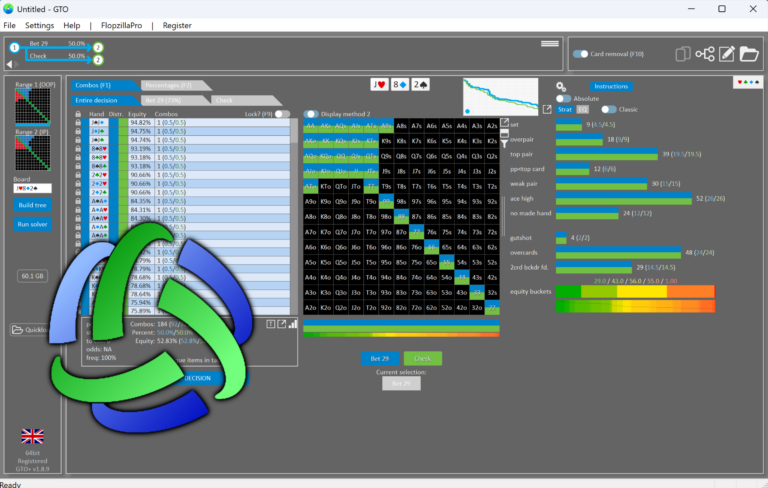Screen dimensions: 768x488
Task: Expand the hamburger lines panel handle
Action: (550, 44)
